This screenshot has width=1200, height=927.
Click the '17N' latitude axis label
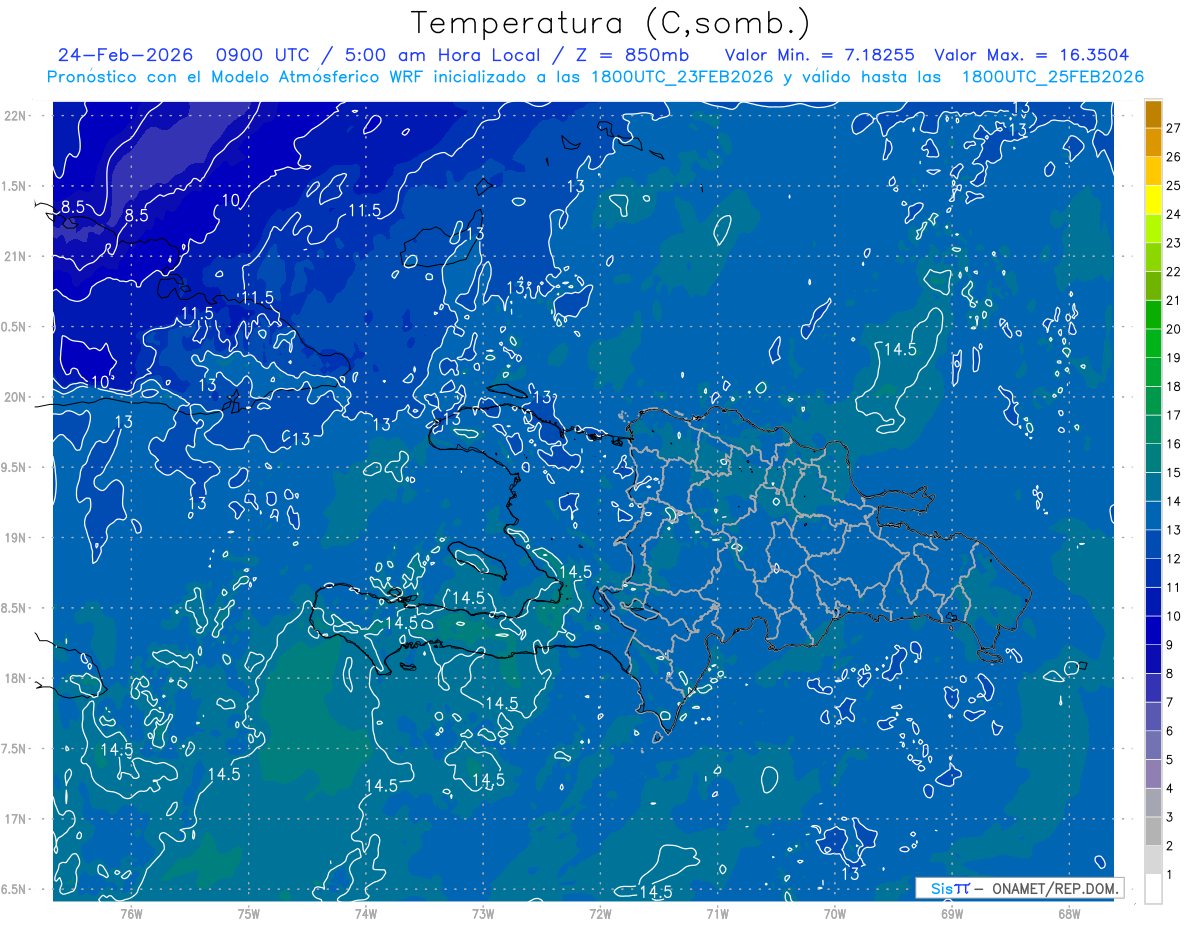(16, 819)
